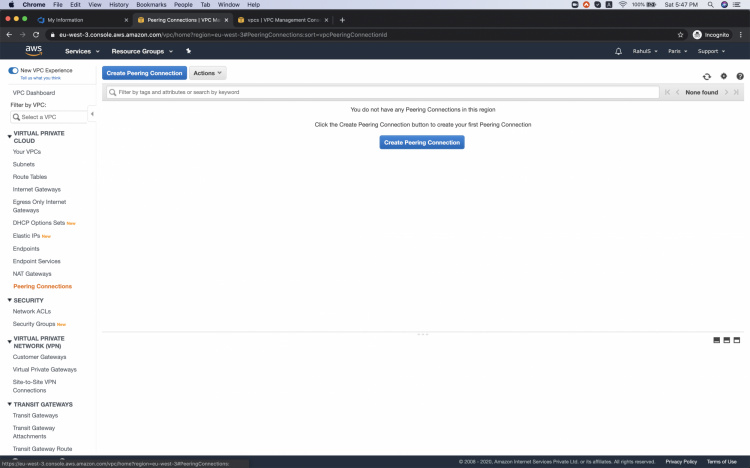The height and width of the screenshot is (468, 750).
Task: Open the Bookmarks menu in the menu bar
Action: tap(151, 4)
